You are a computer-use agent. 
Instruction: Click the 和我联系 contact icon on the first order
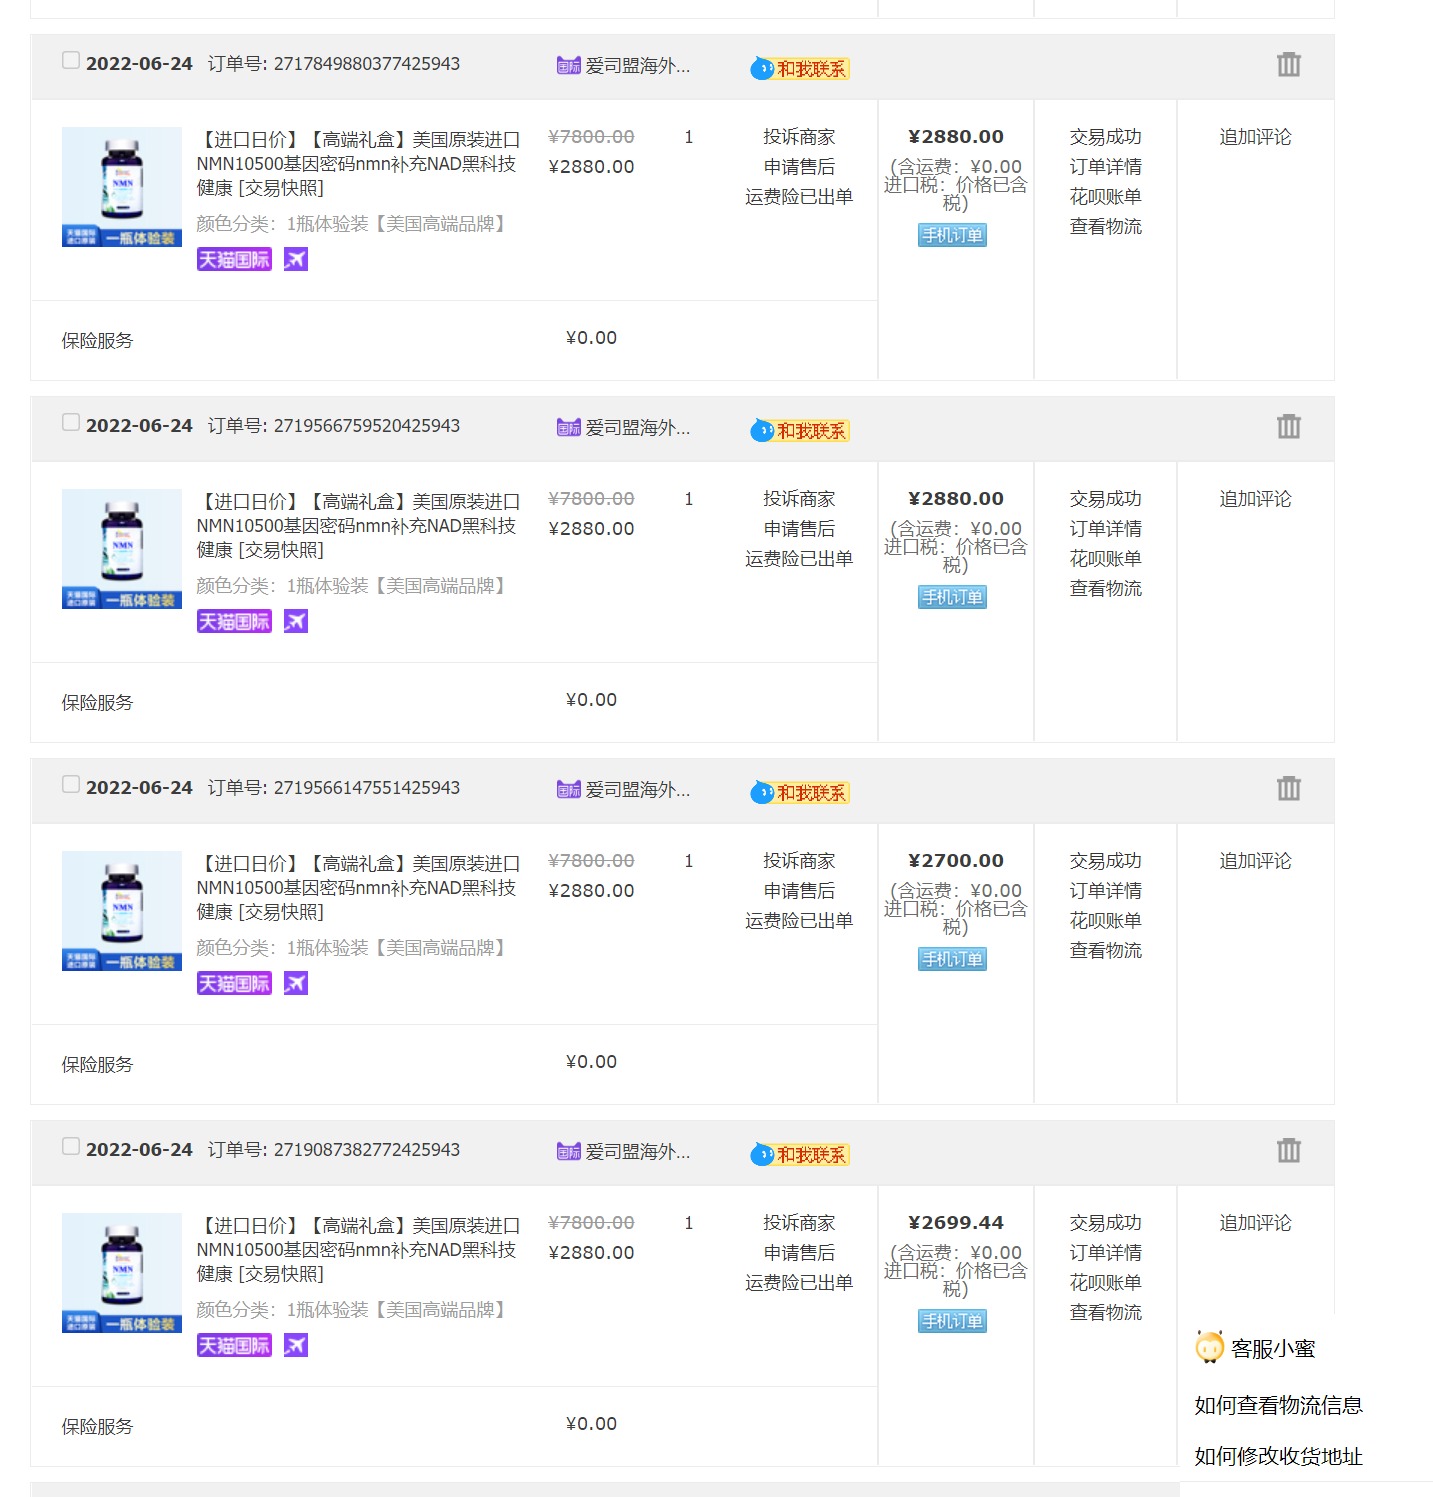click(798, 69)
